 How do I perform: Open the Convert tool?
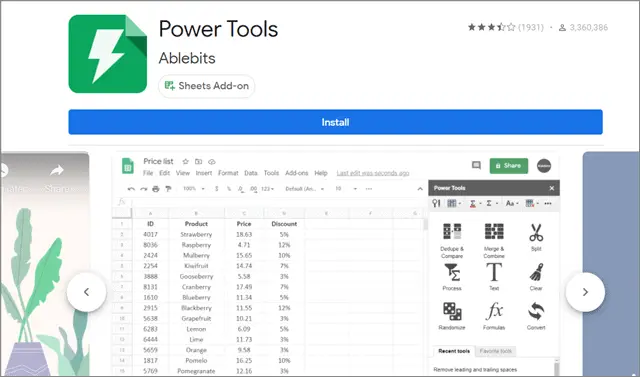(x=536, y=316)
